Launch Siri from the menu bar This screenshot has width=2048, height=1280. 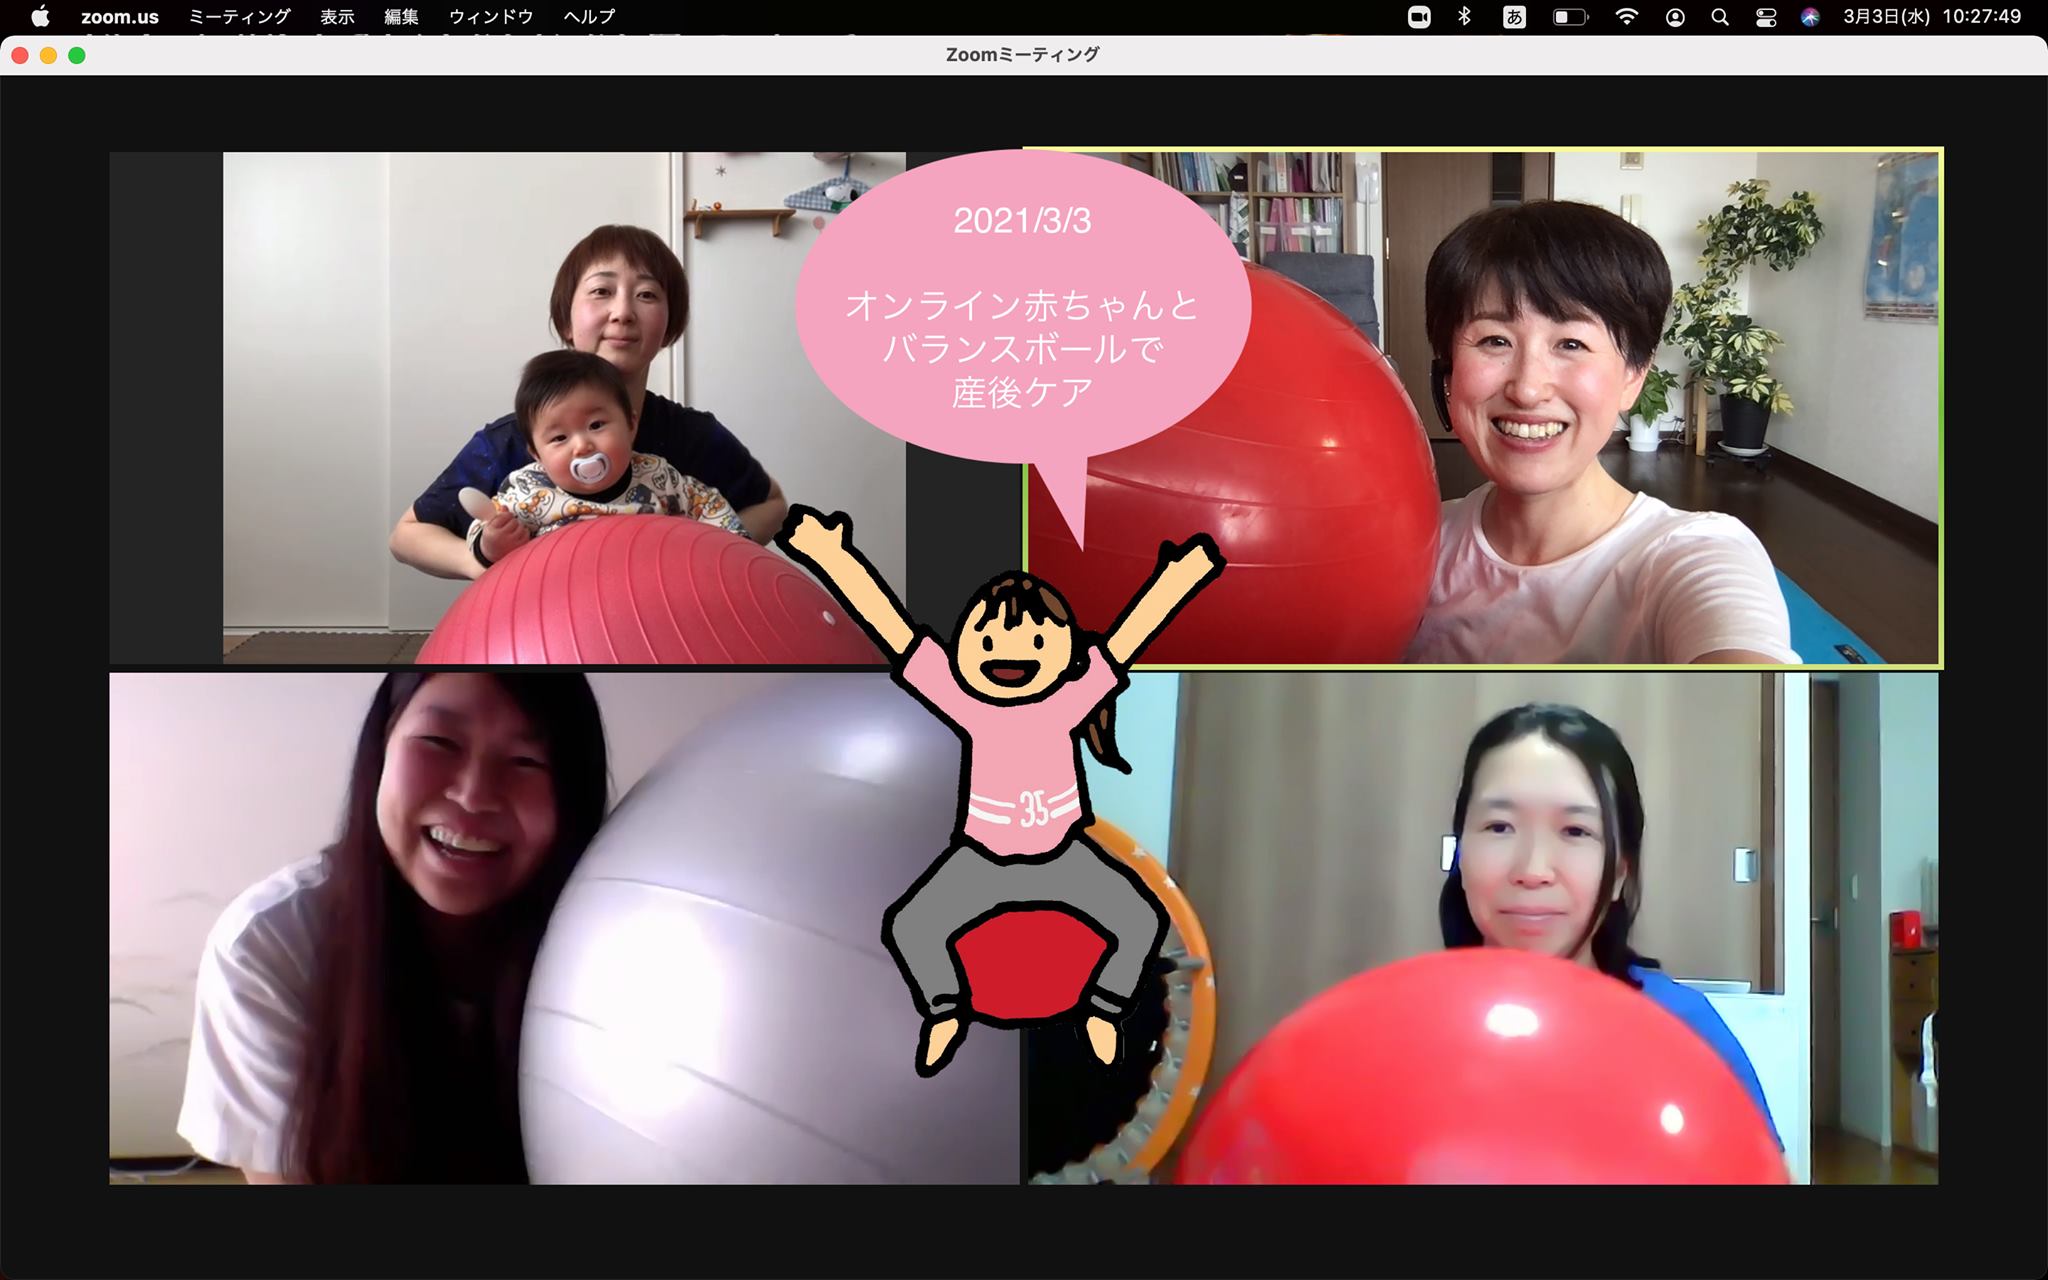pyautogui.click(x=1810, y=17)
